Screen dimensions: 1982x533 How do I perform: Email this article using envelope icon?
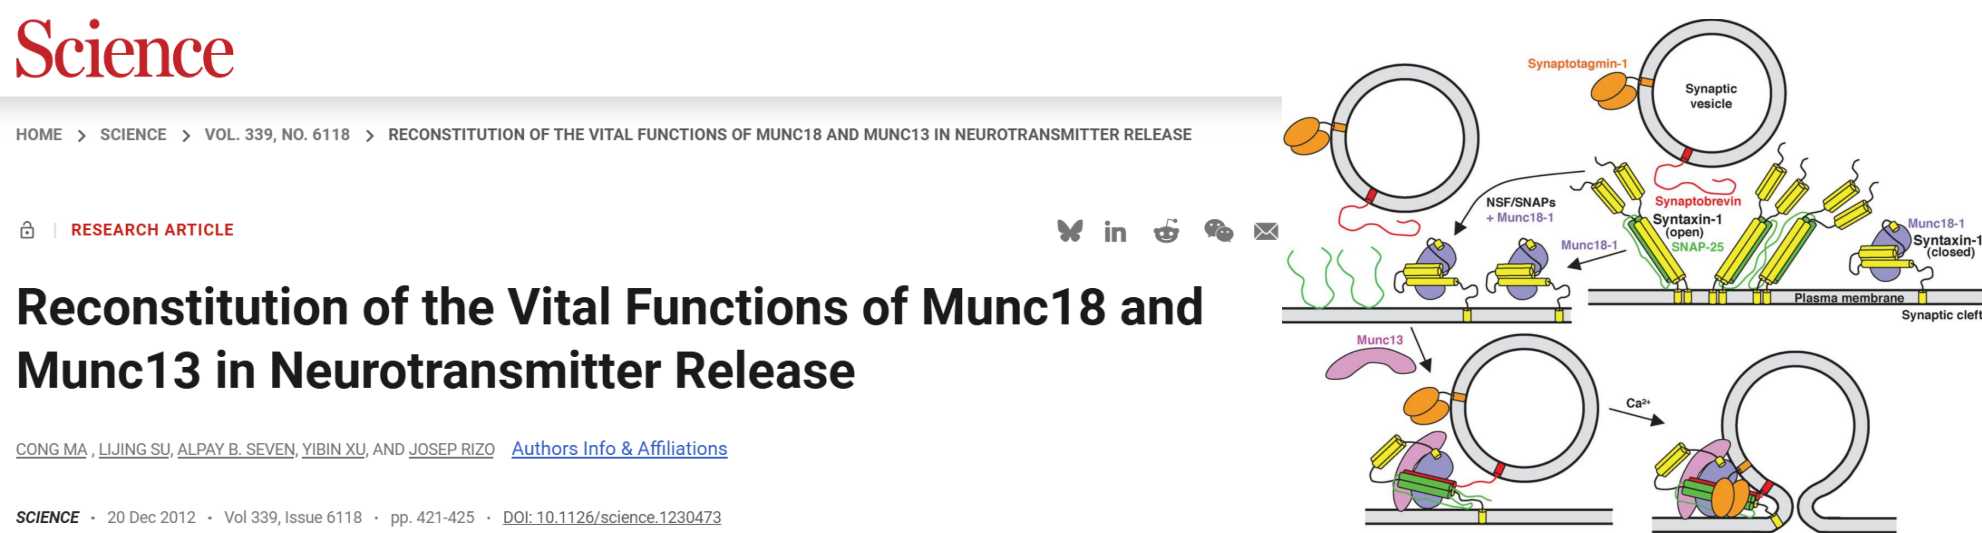[x=1266, y=231]
